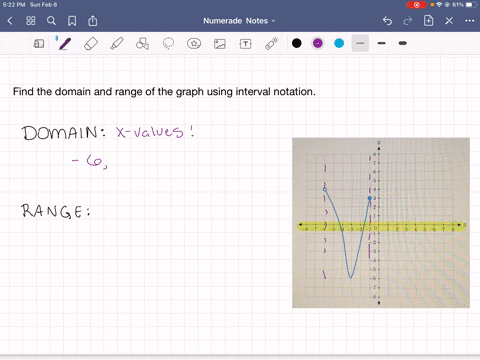Select the Image insert tool
Image resolution: width=480 pixels, height=360 pixels.
(x=220, y=44)
